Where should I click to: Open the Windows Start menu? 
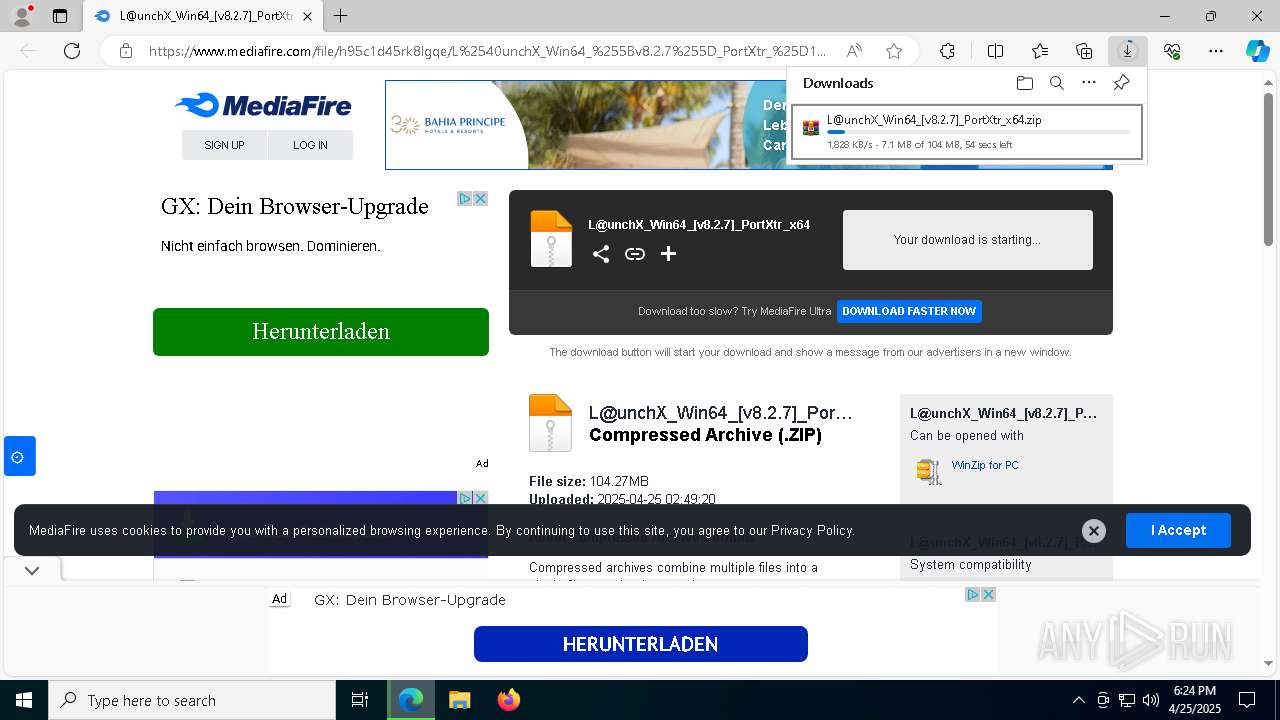(24, 700)
